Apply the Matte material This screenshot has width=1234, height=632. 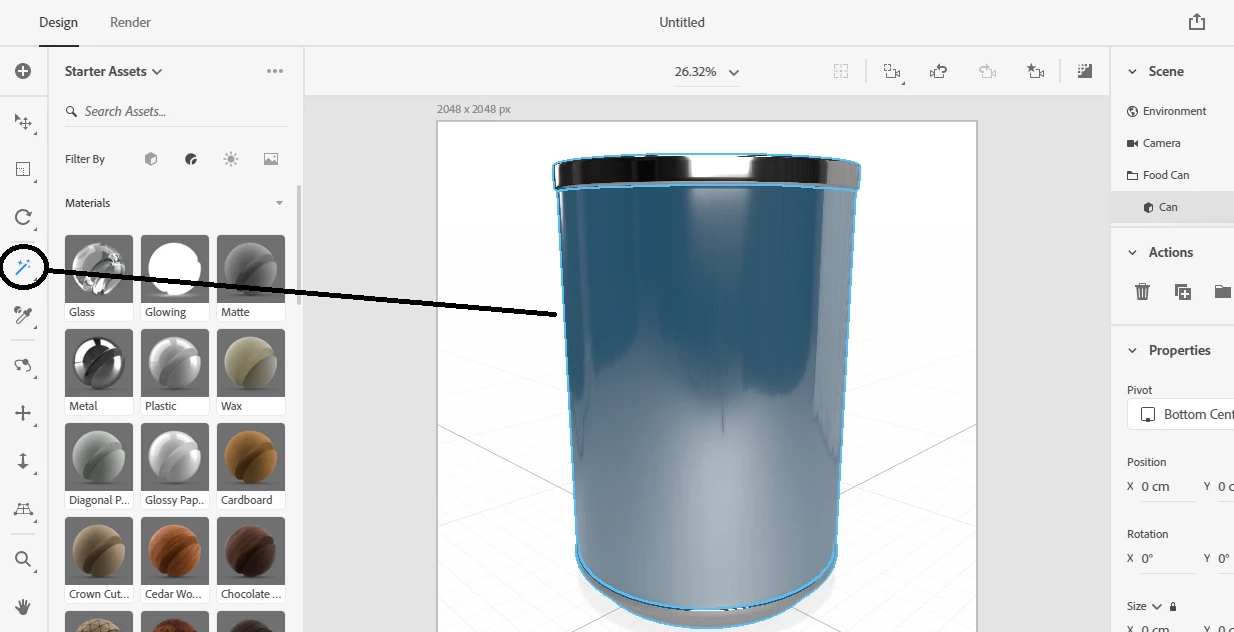tap(251, 278)
